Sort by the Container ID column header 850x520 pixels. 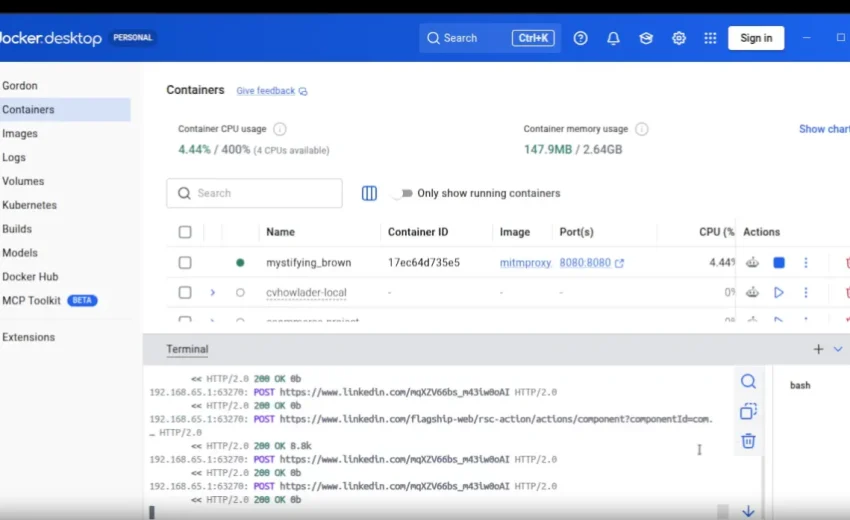pyautogui.click(x=418, y=232)
